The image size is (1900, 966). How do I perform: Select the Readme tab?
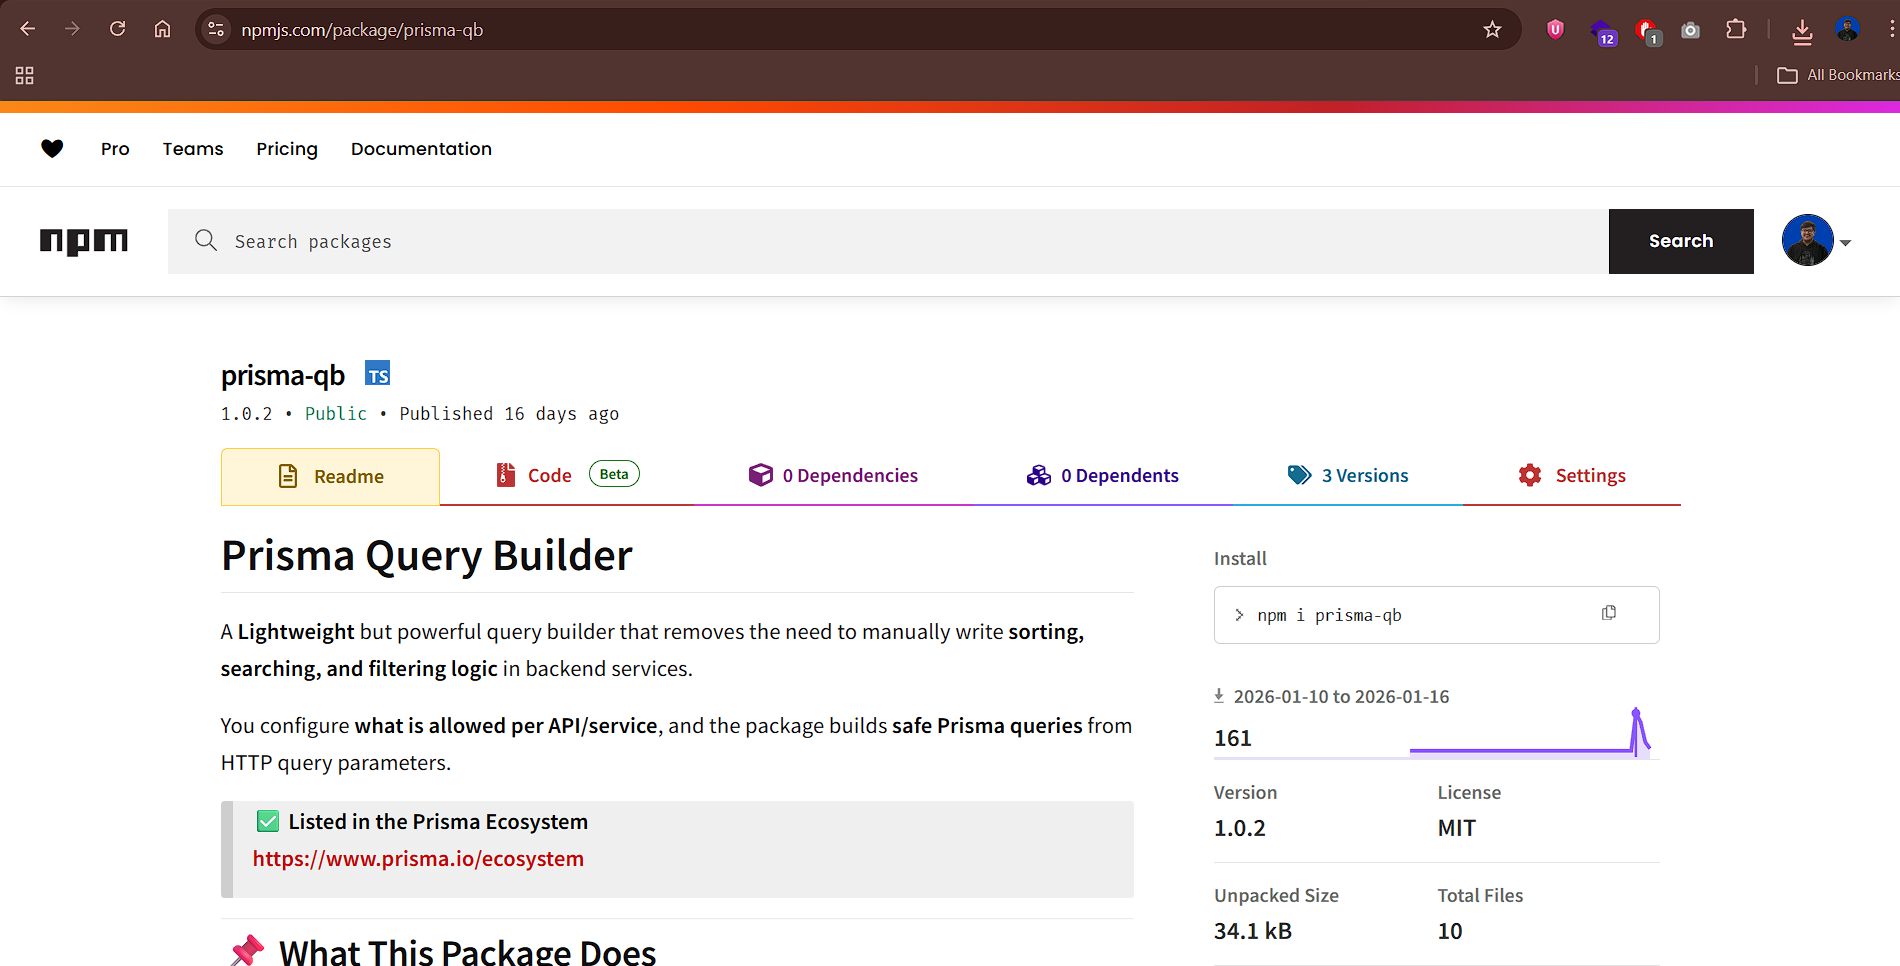(330, 477)
